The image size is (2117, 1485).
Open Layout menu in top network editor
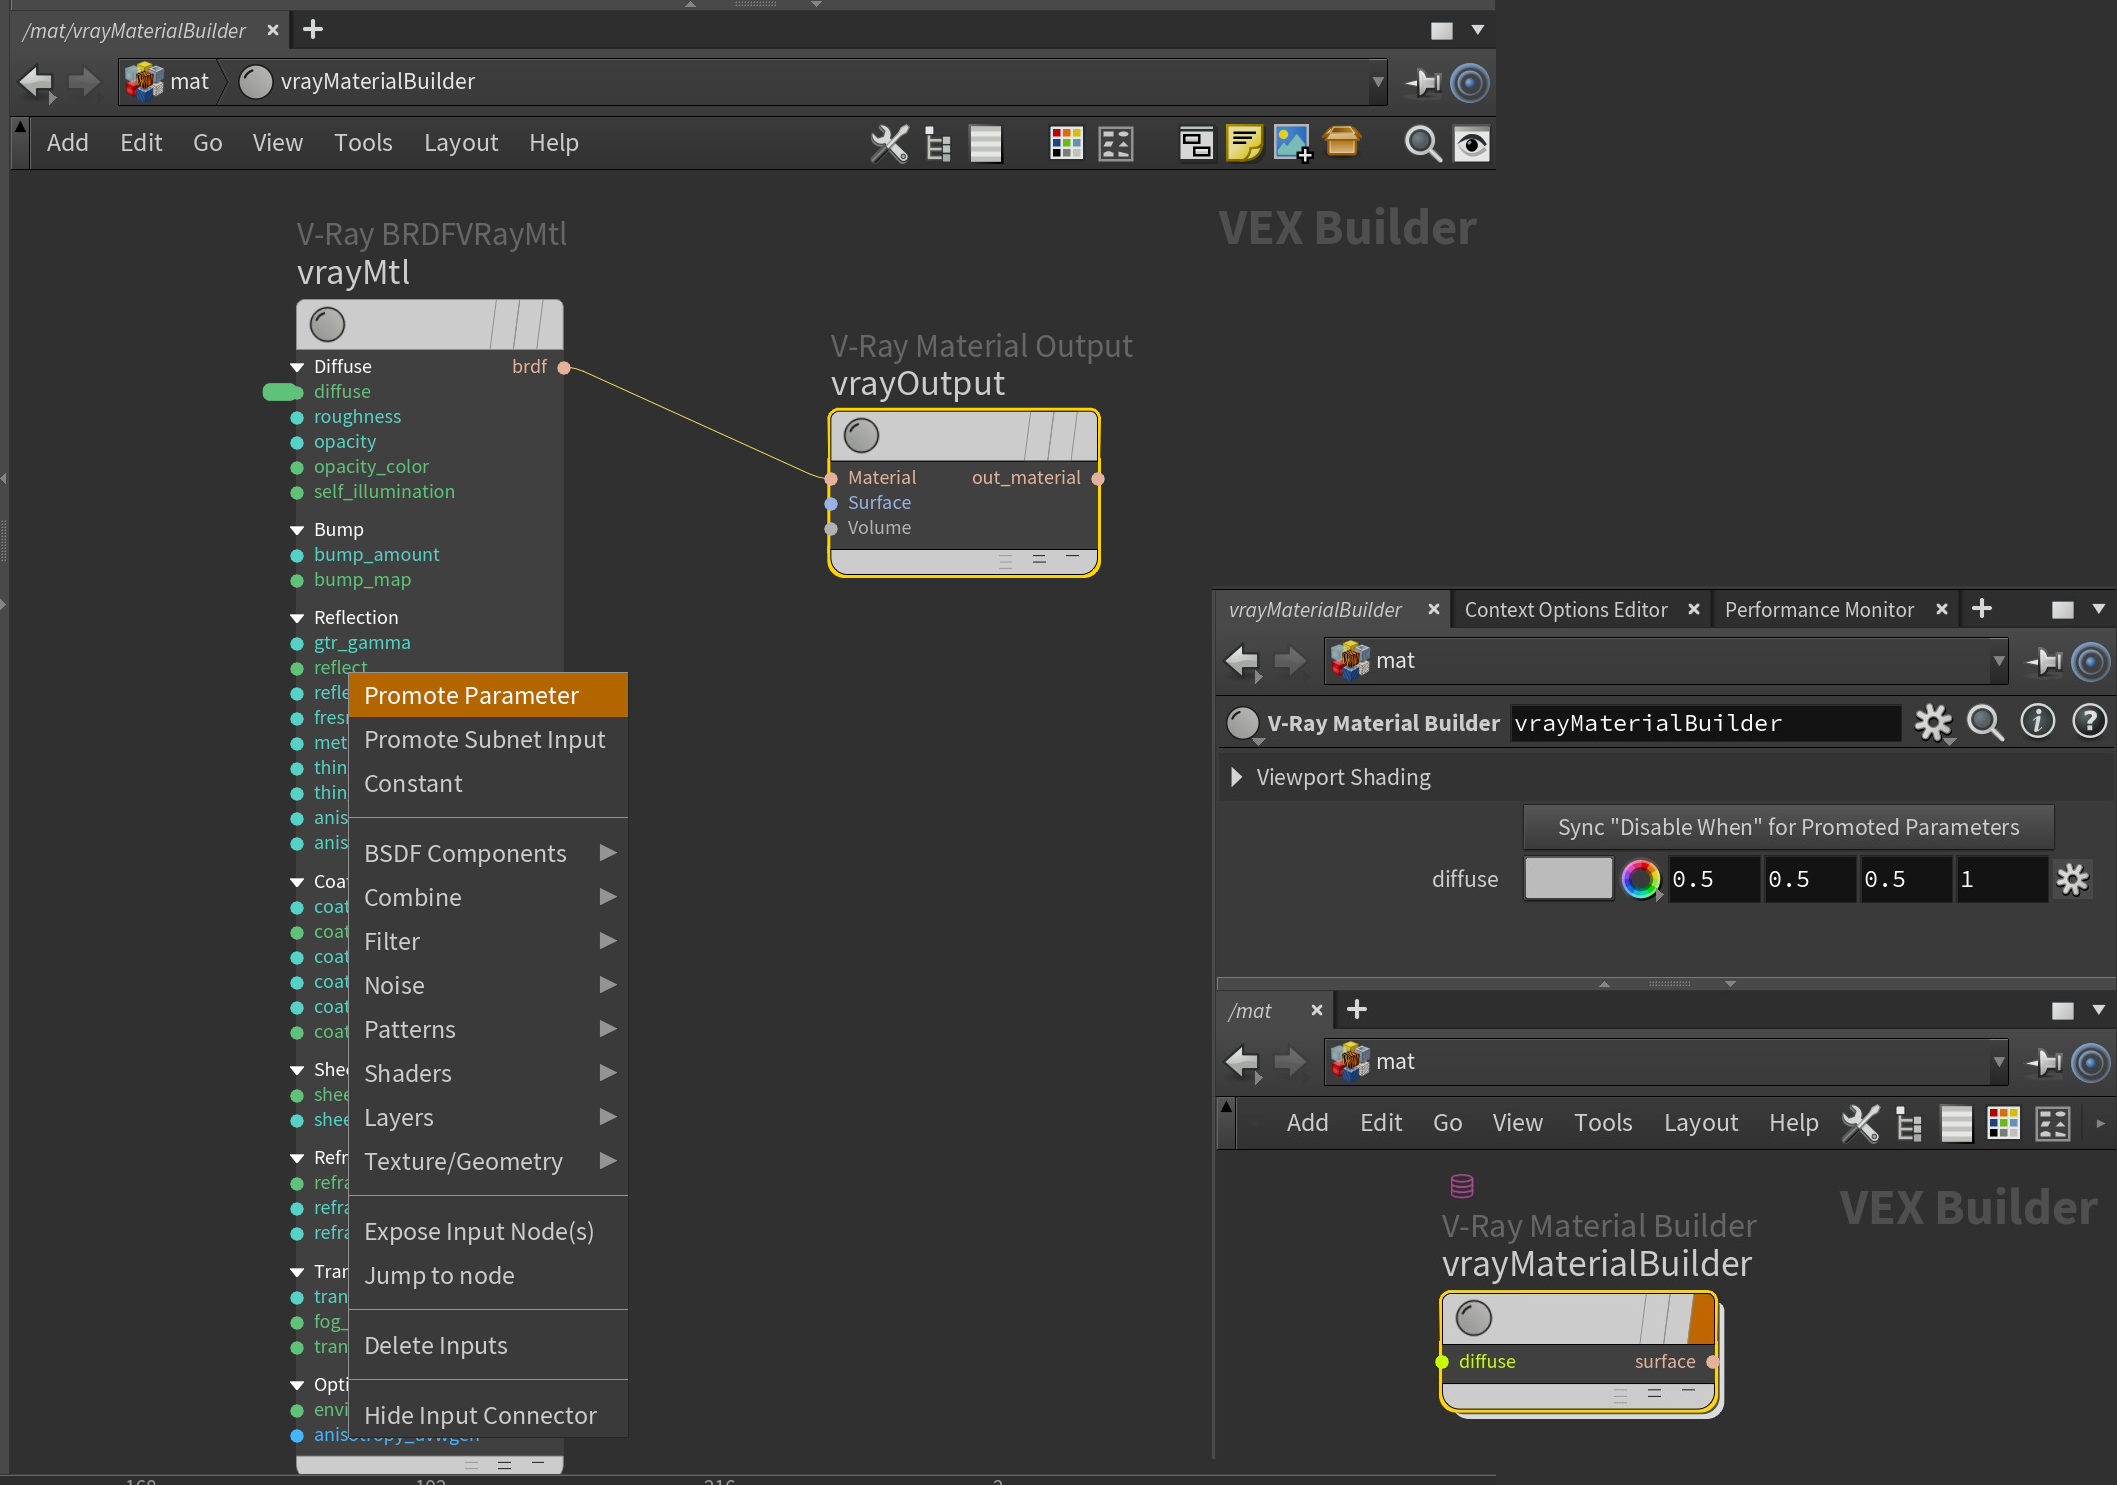(x=461, y=143)
